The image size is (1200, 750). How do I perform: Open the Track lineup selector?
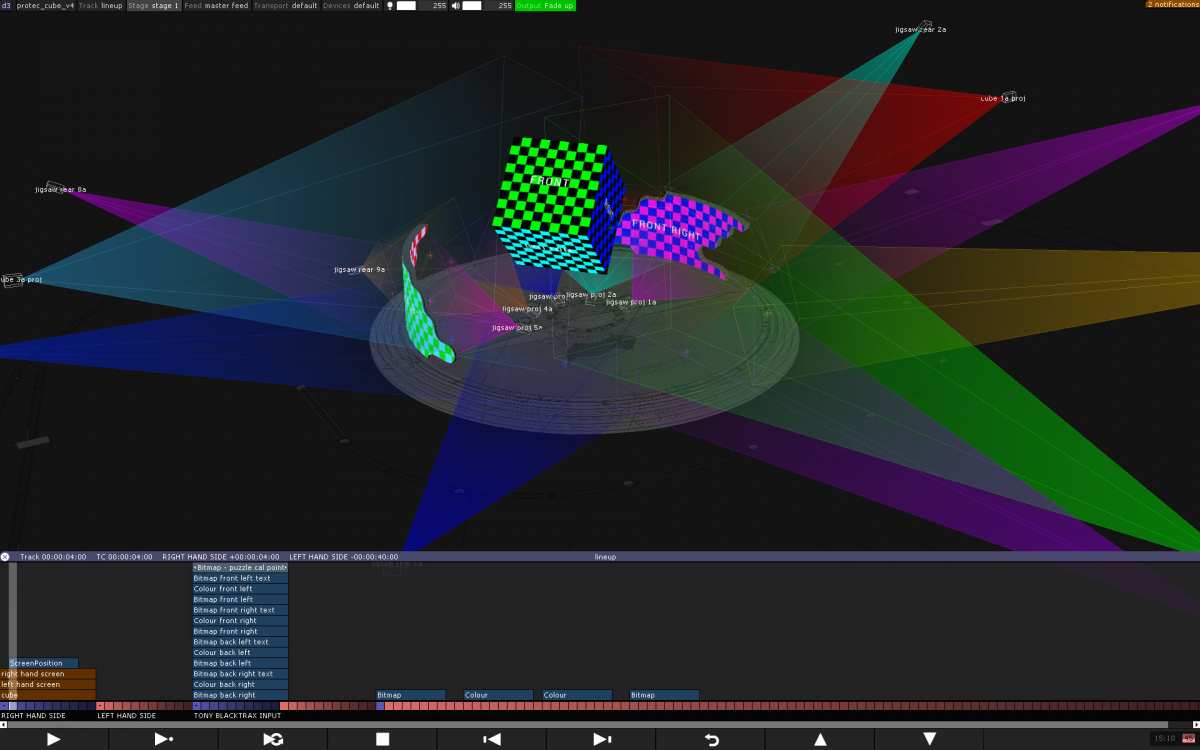[x=100, y=5]
